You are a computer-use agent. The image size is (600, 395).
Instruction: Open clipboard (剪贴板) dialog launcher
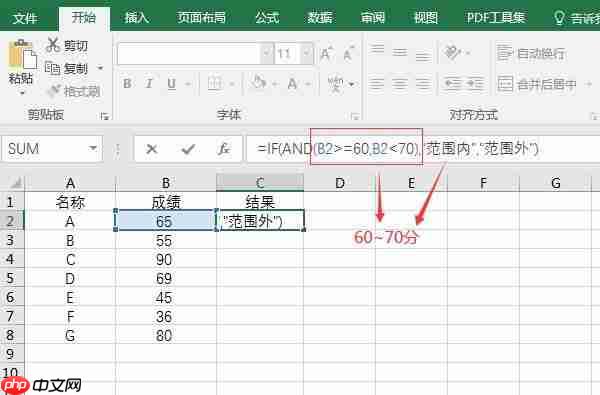(x=104, y=116)
